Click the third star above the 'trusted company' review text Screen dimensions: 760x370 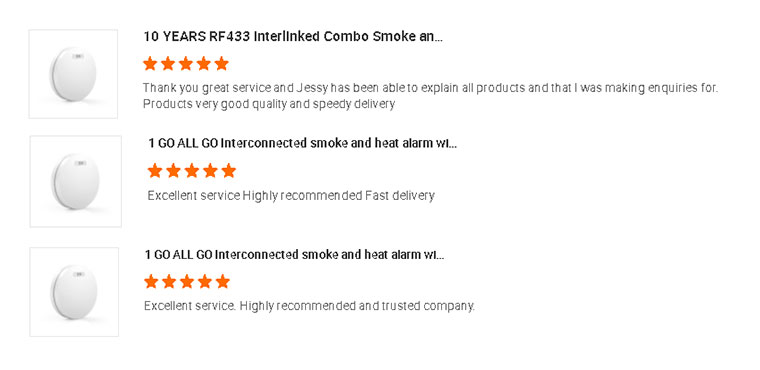pyautogui.click(x=187, y=281)
